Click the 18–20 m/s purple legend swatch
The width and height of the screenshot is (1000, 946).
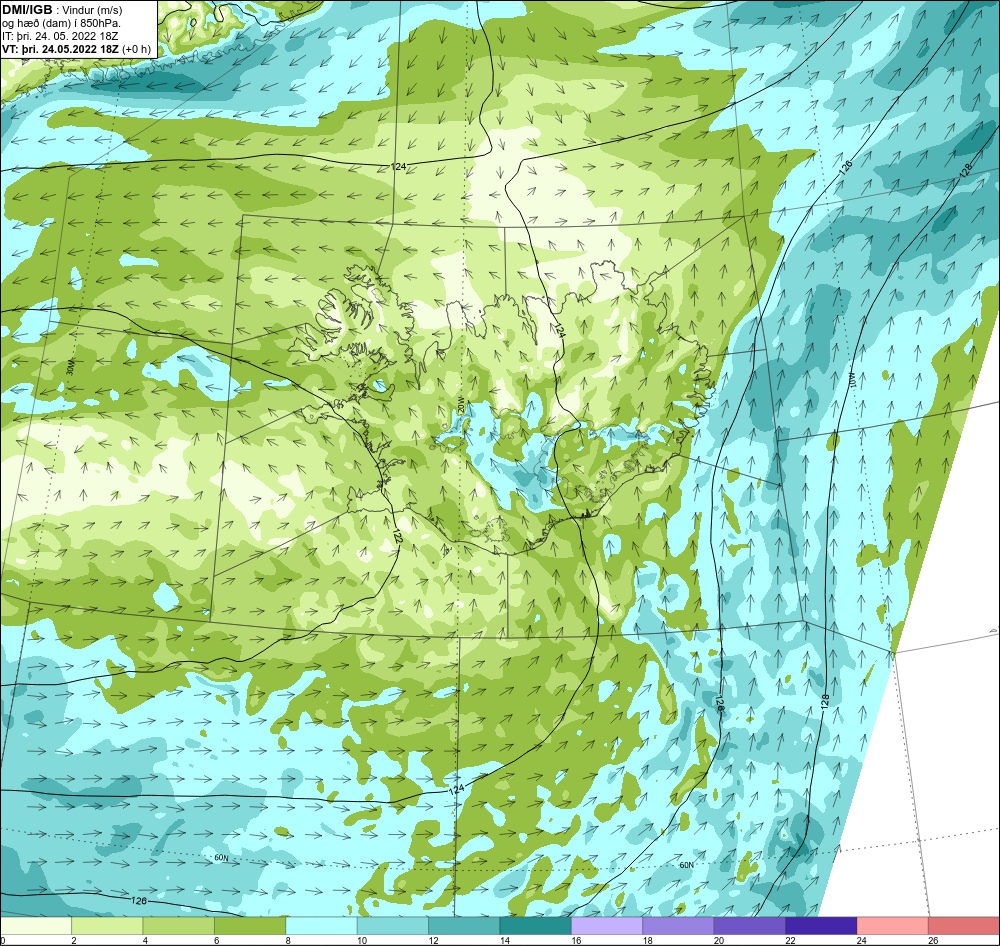pyautogui.click(x=679, y=926)
